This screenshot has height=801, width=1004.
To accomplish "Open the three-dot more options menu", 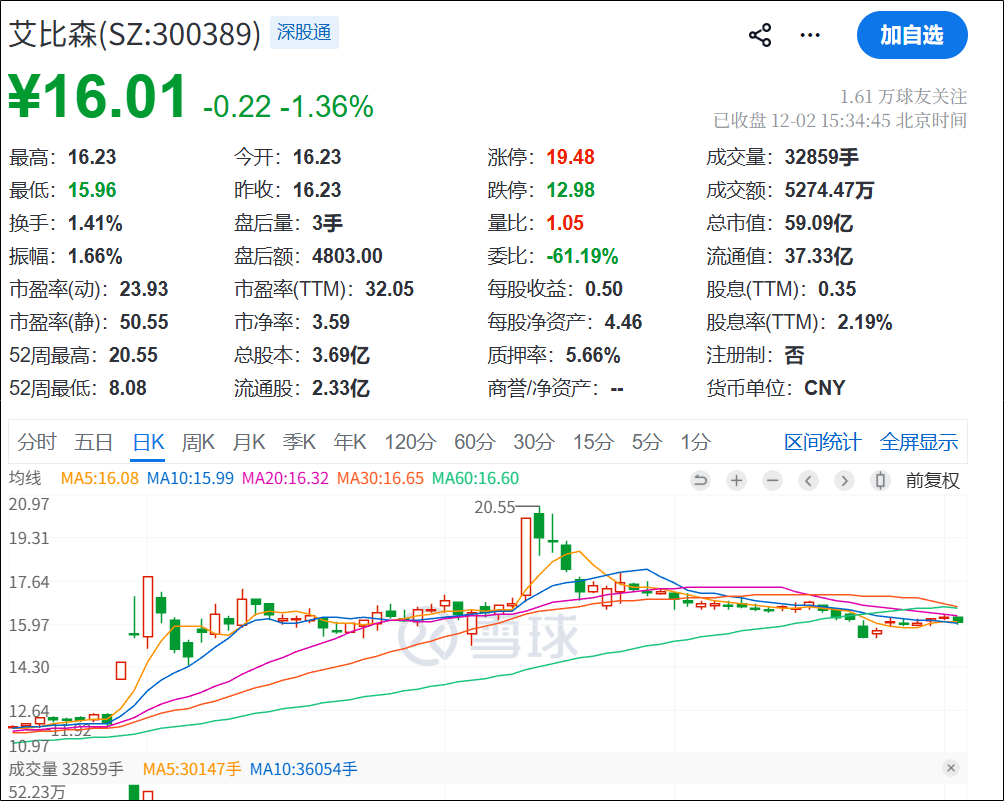I will click(810, 35).
